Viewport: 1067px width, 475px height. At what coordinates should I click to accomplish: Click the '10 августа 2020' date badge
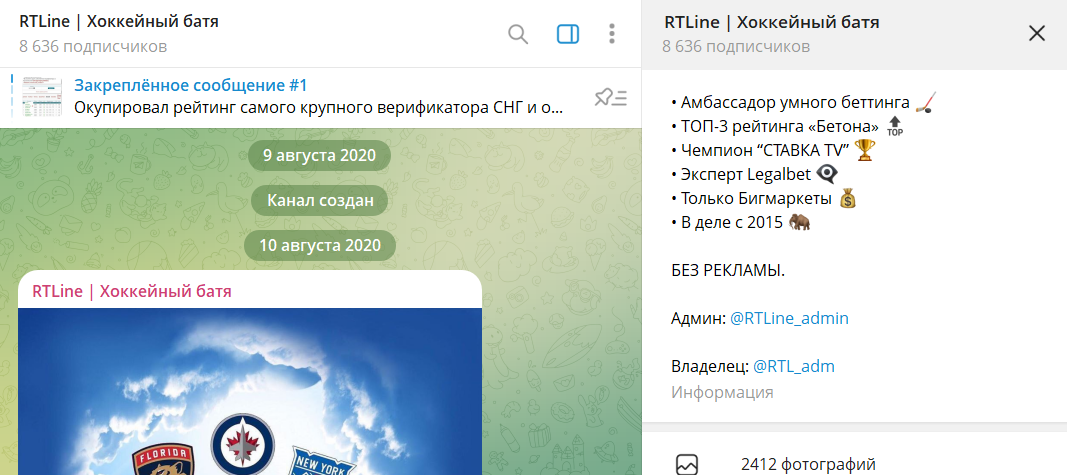(319, 245)
